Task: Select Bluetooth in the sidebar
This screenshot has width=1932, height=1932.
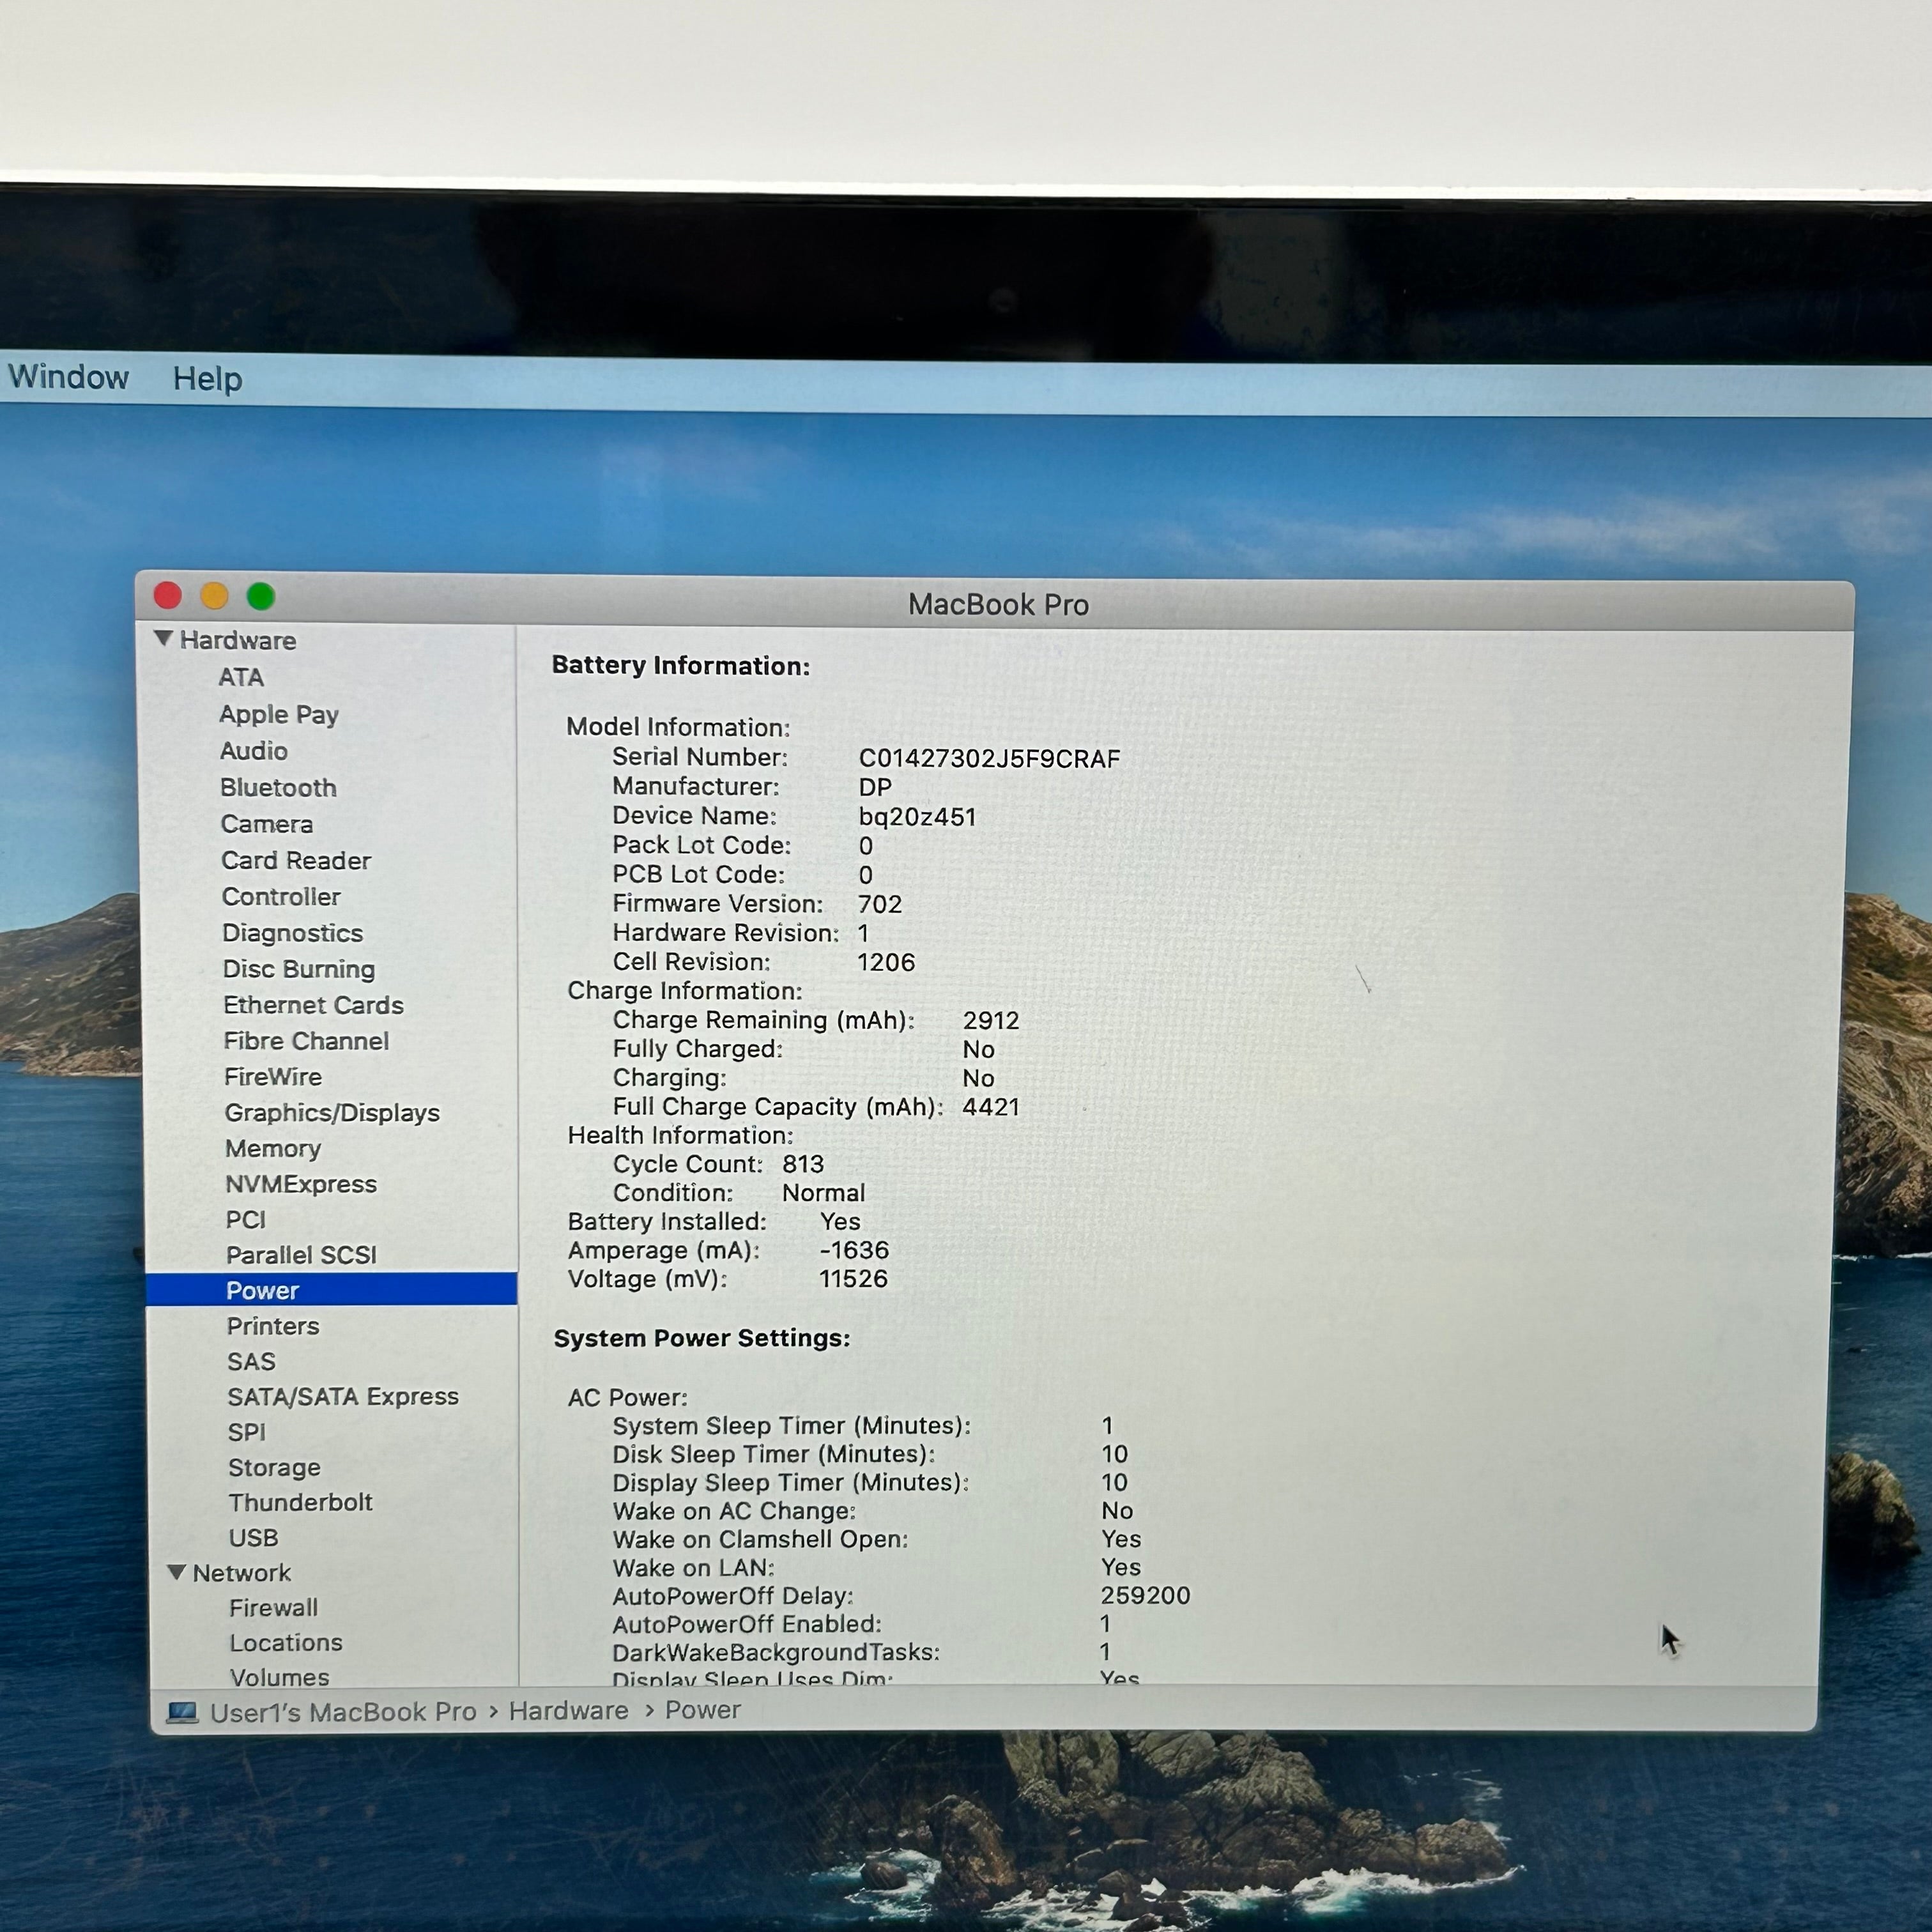Action: pos(278,788)
